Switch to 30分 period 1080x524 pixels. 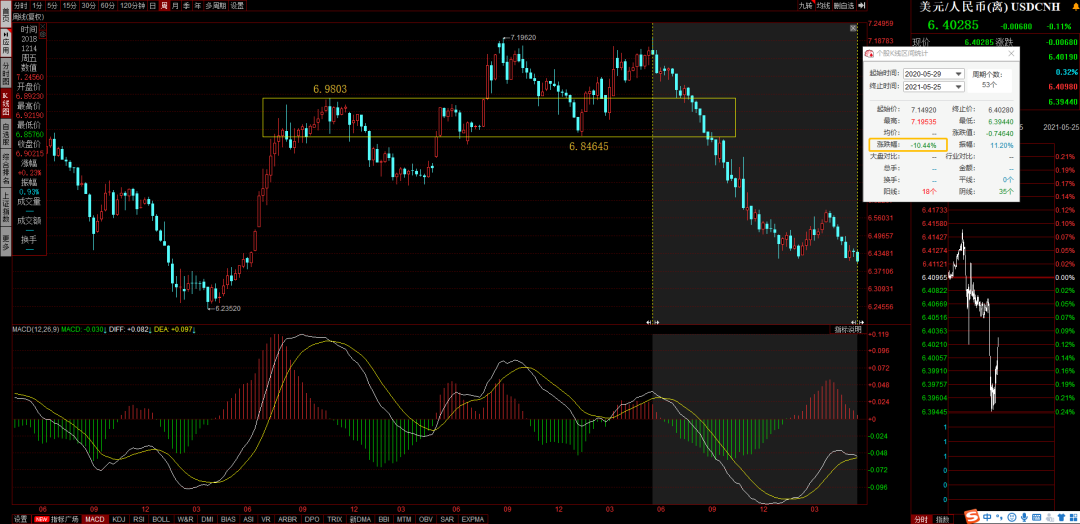pos(88,6)
